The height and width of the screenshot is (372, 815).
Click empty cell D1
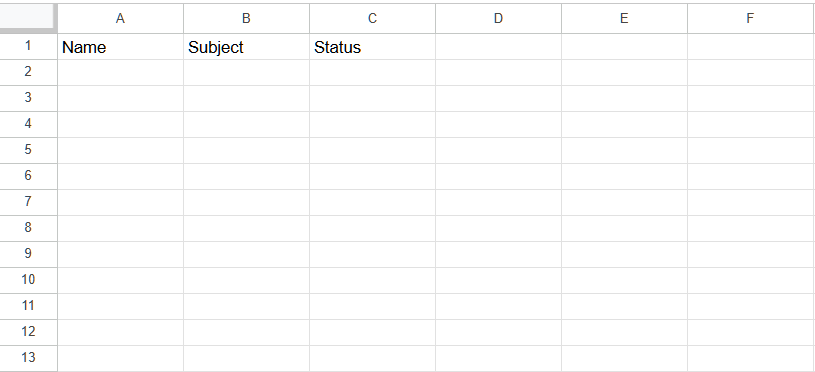pos(498,47)
